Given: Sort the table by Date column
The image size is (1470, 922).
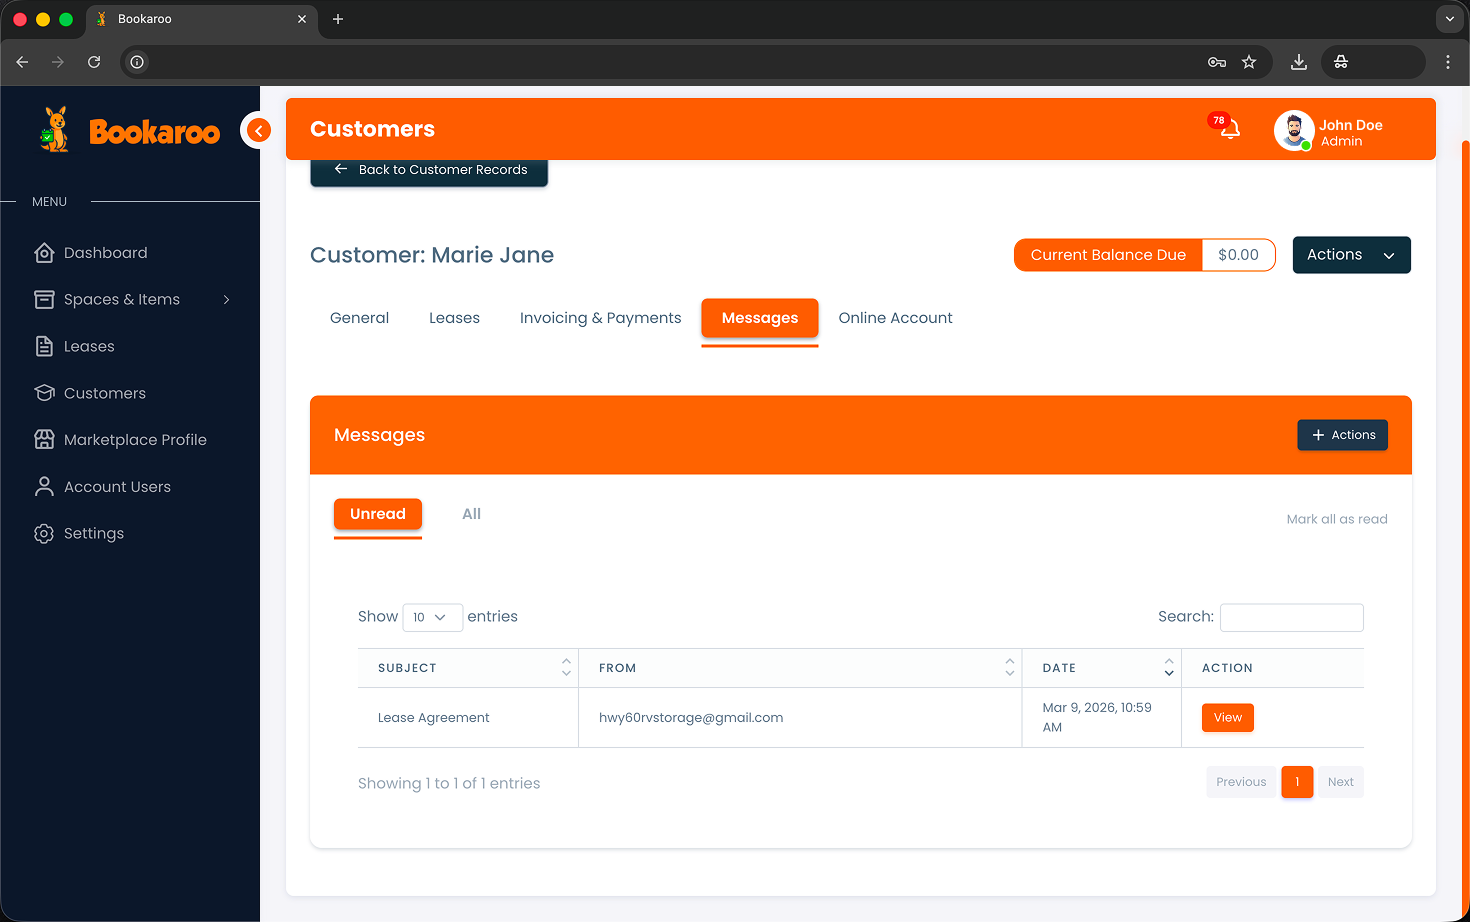Looking at the screenshot, I should point(1168,667).
